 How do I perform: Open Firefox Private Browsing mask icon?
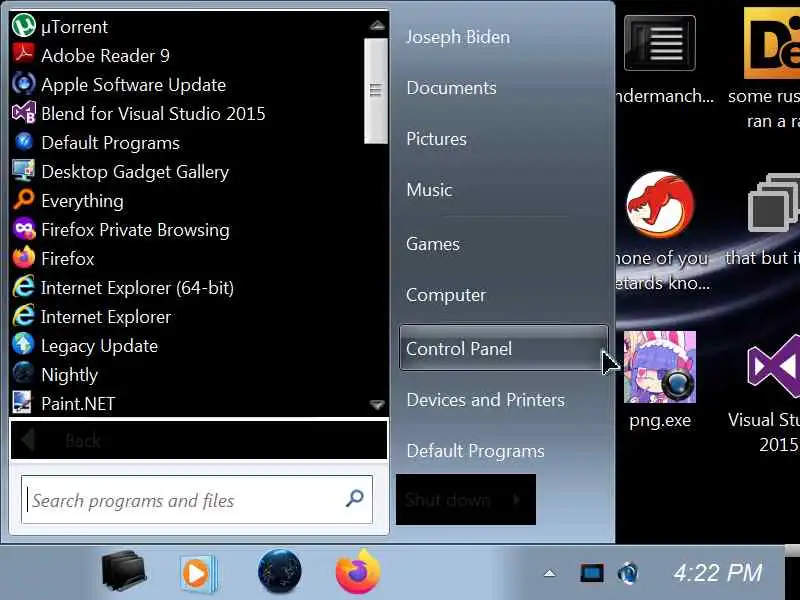(23, 229)
